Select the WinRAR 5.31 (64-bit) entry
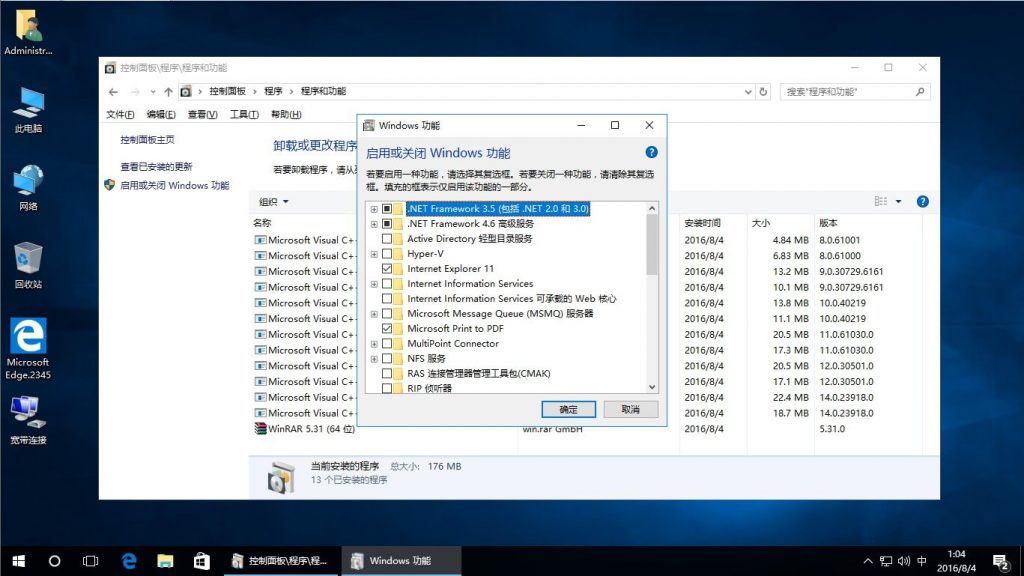This screenshot has height=576, width=1024. coord(311,429)
